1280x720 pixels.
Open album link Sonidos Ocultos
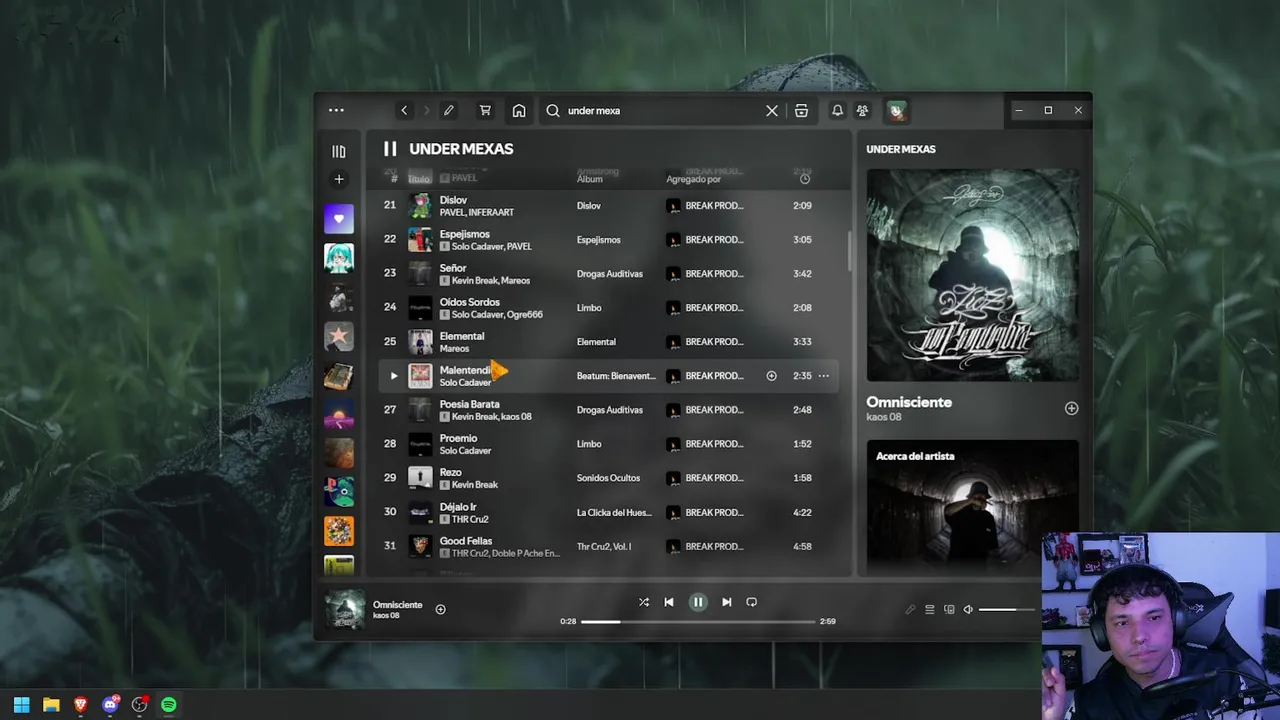608,478
